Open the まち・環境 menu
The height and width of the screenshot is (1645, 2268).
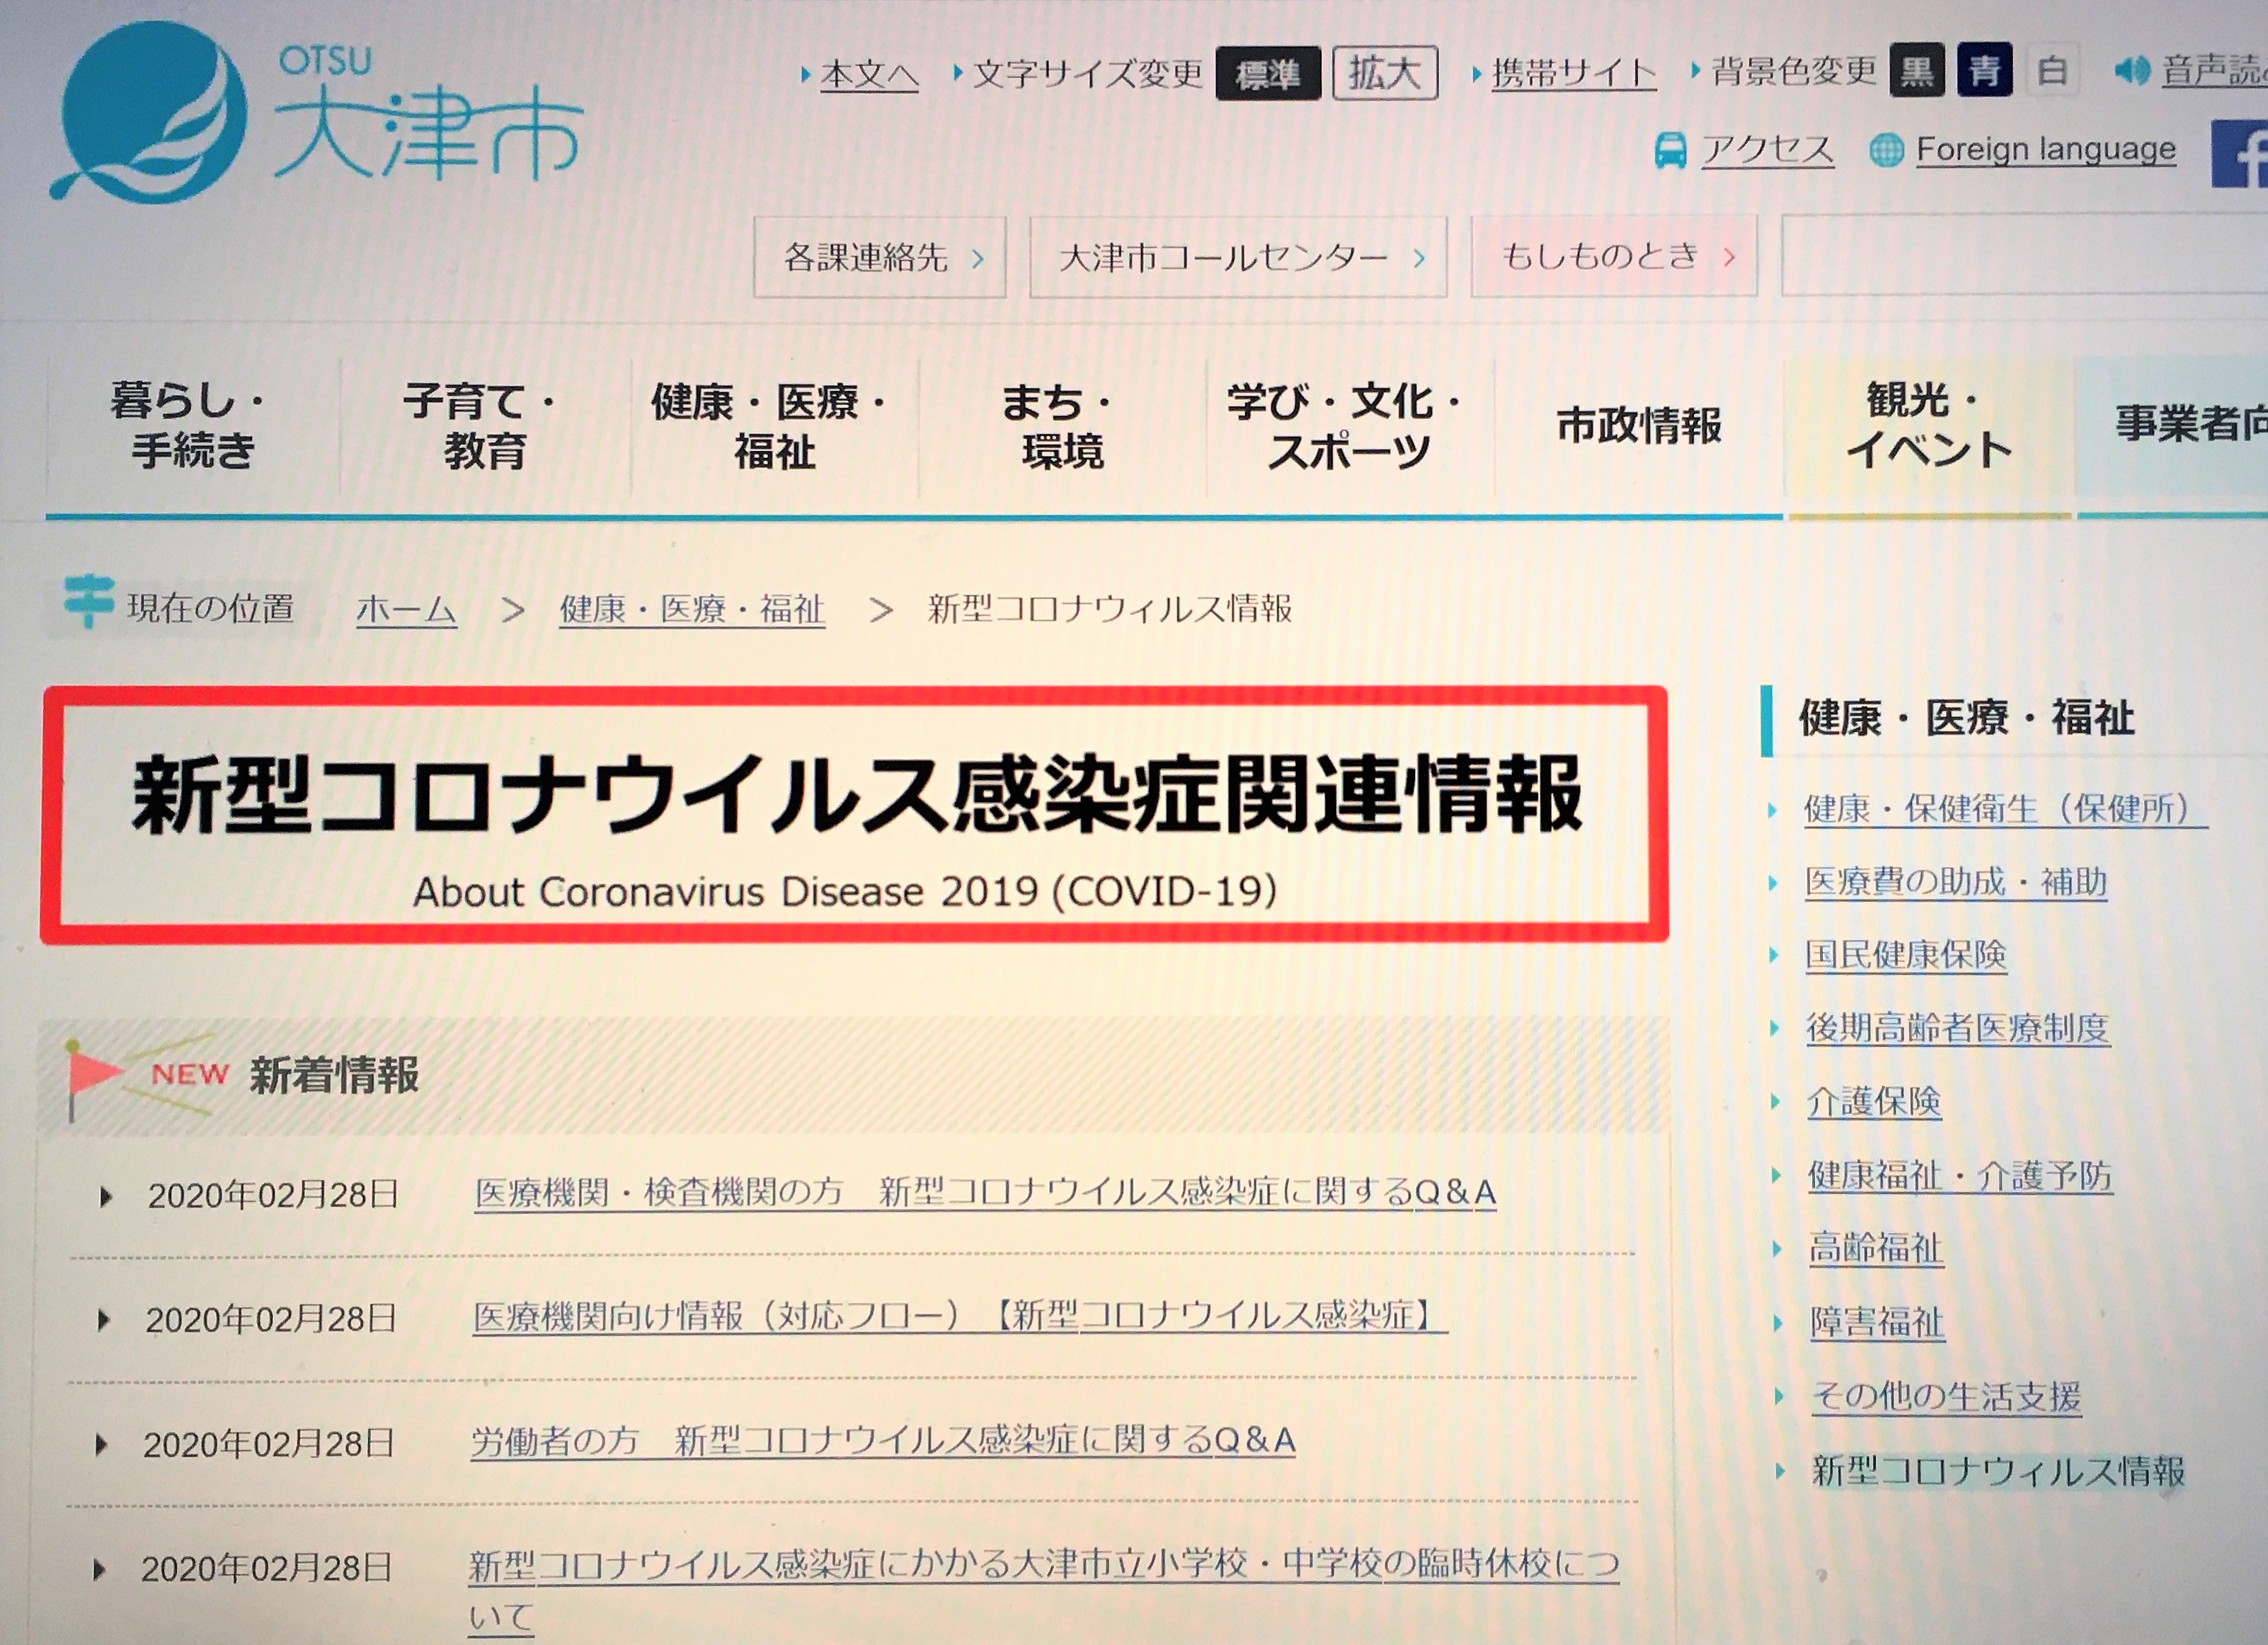click(x=1062, y=426)
